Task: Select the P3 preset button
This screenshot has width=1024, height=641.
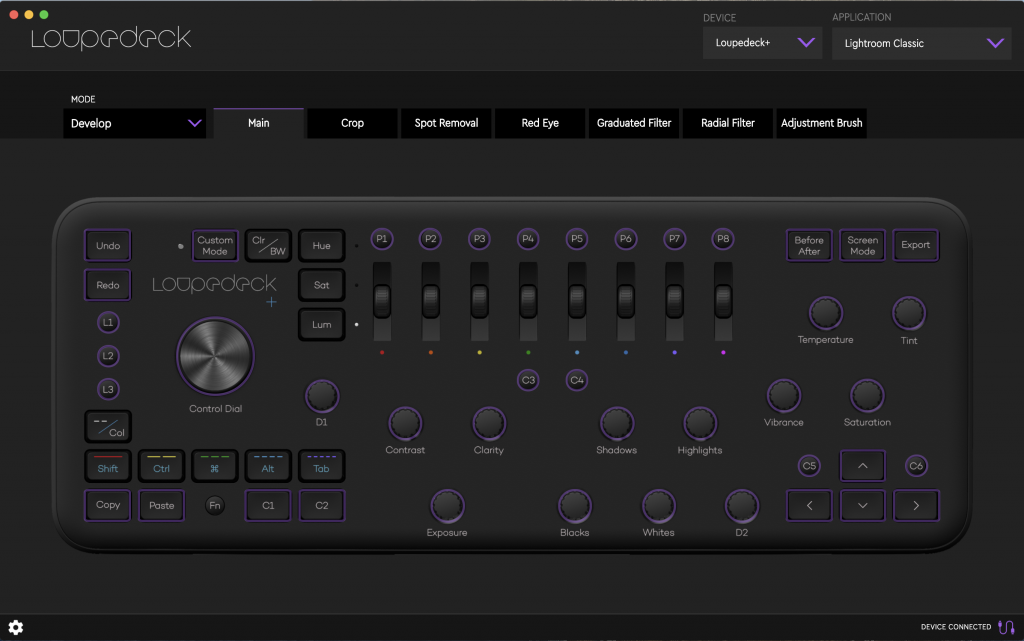Action: (x=479, y=239)
